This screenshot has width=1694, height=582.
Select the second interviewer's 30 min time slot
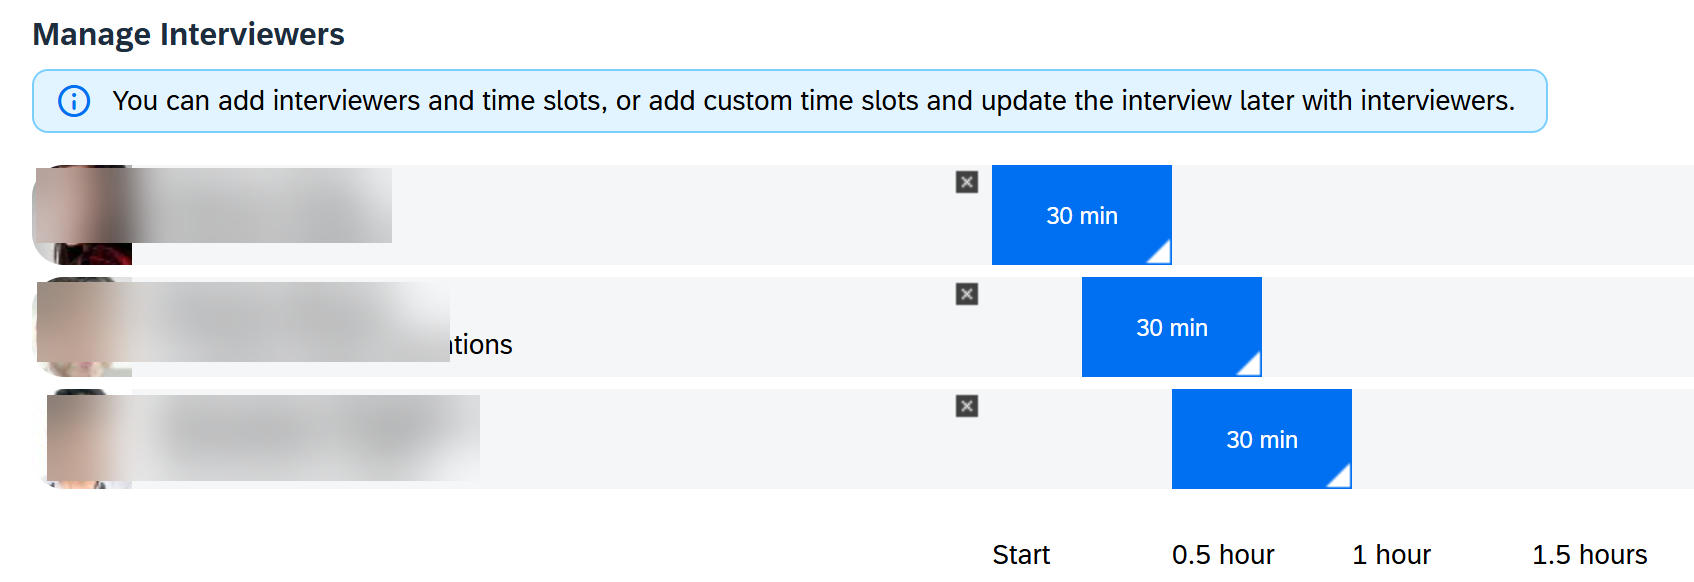tap(1171, 327)
